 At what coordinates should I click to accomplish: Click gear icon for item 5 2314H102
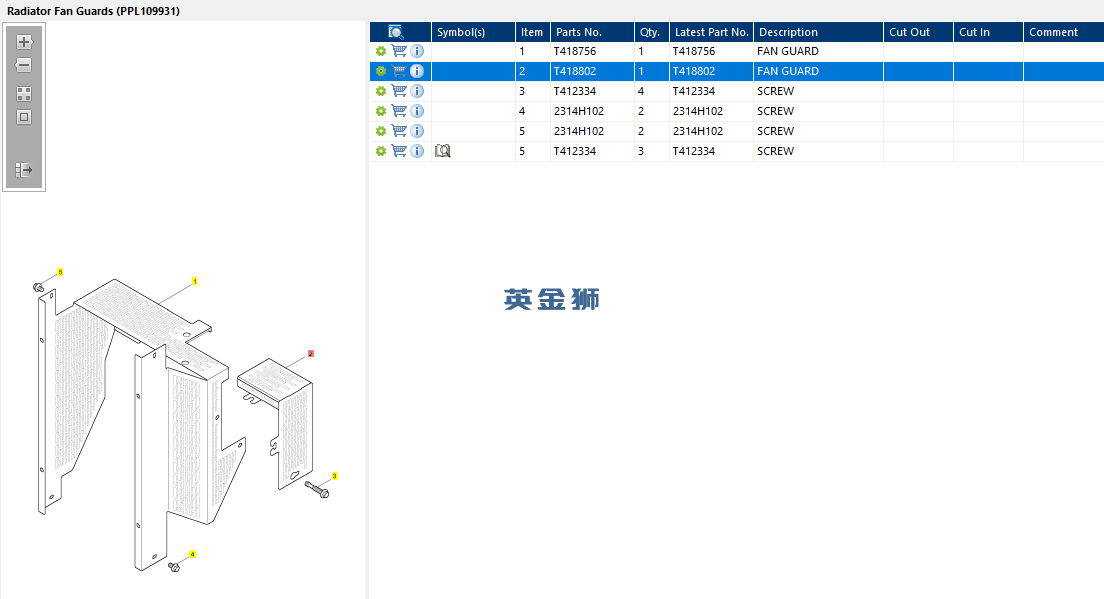tap(381, 131)
